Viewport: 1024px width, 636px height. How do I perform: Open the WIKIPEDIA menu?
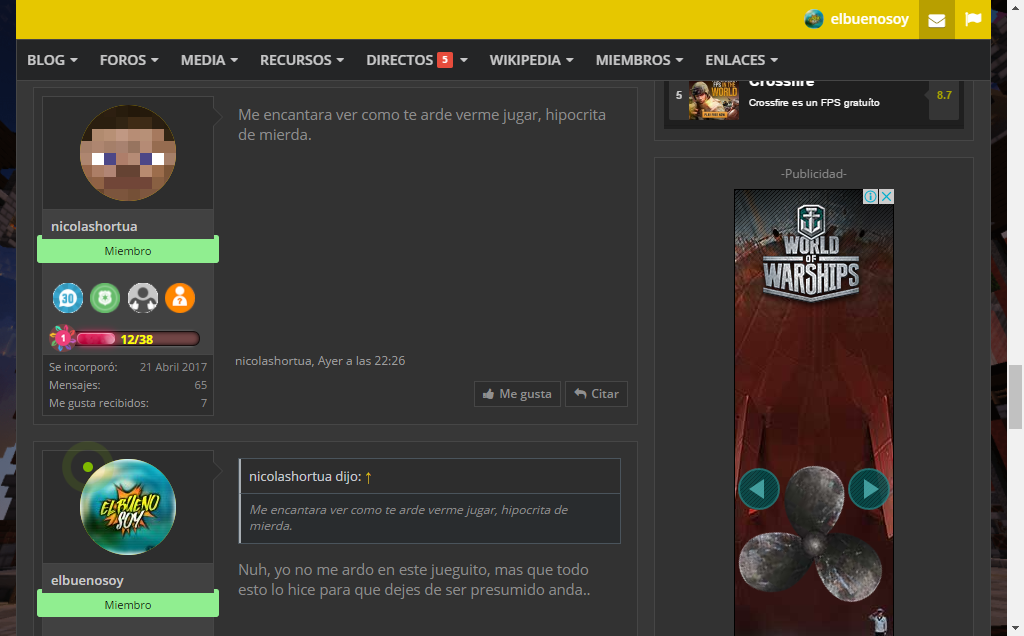tap(531, 60)
